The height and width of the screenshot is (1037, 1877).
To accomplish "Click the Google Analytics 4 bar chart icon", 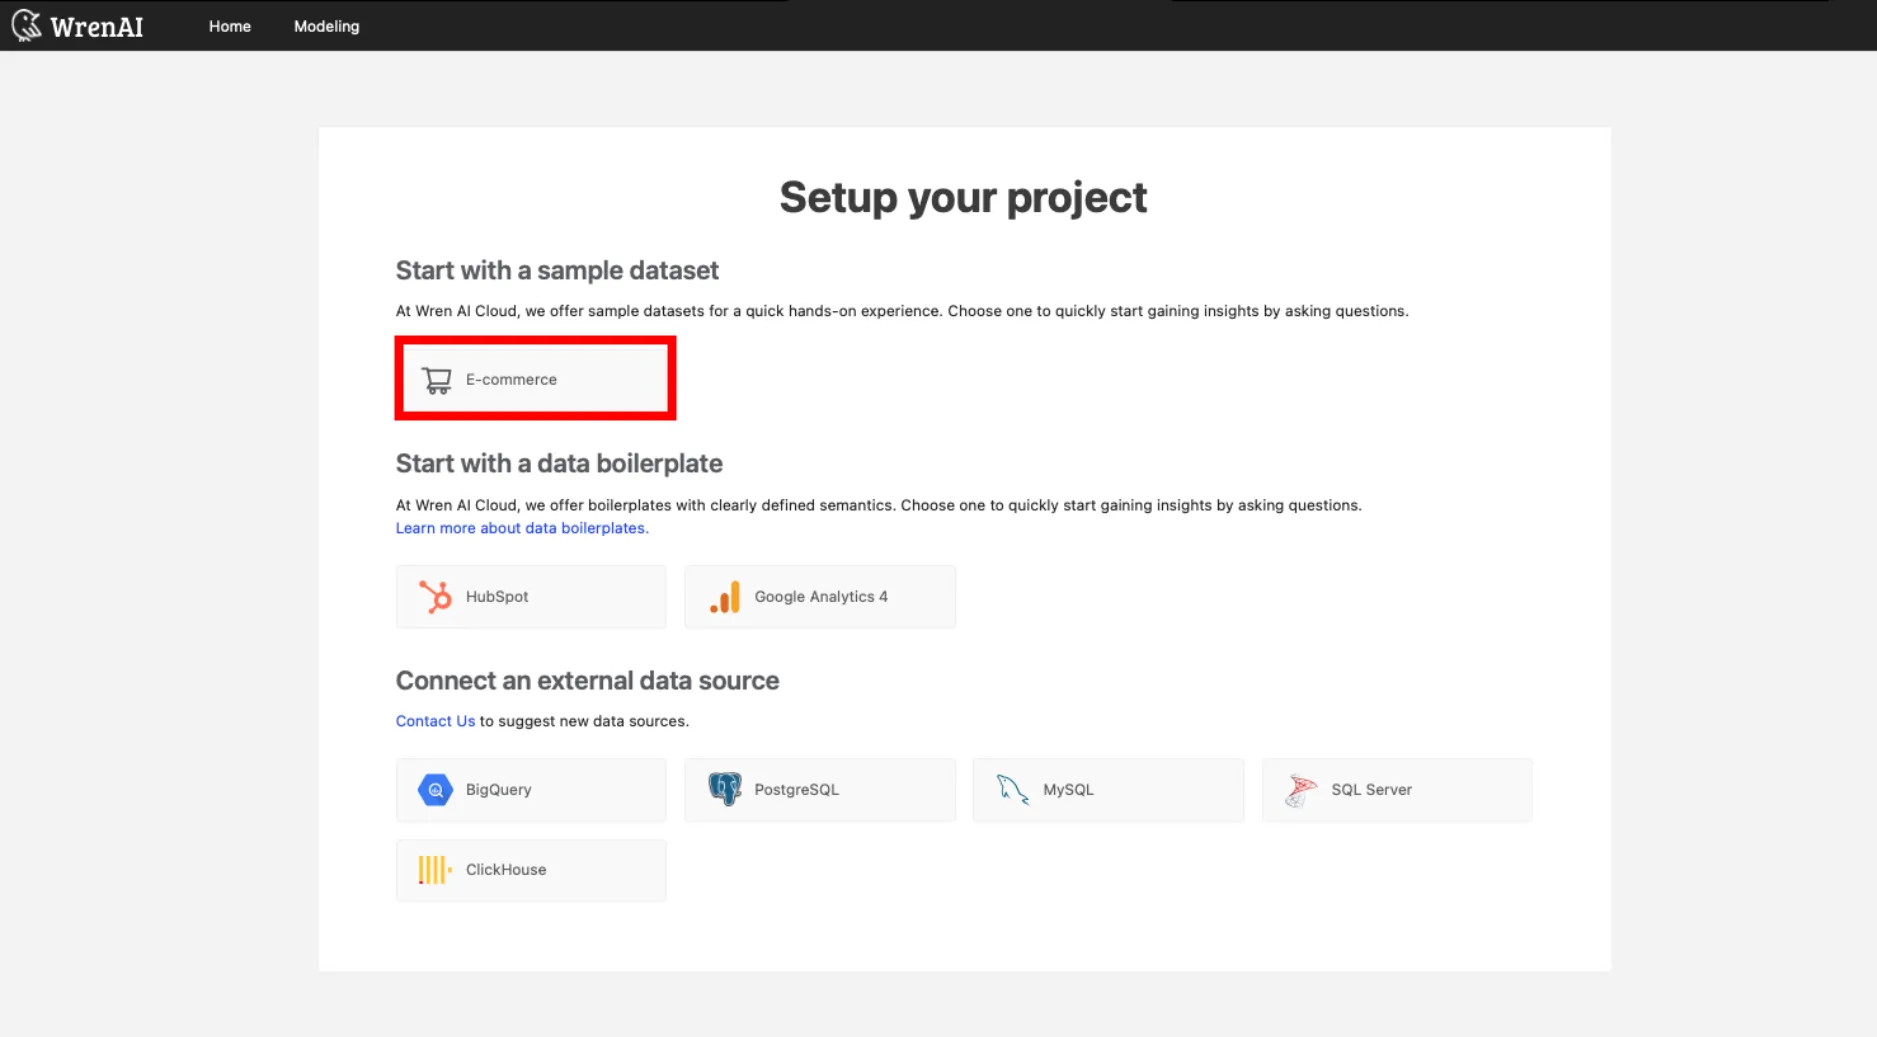I will [x=725, y=597].
